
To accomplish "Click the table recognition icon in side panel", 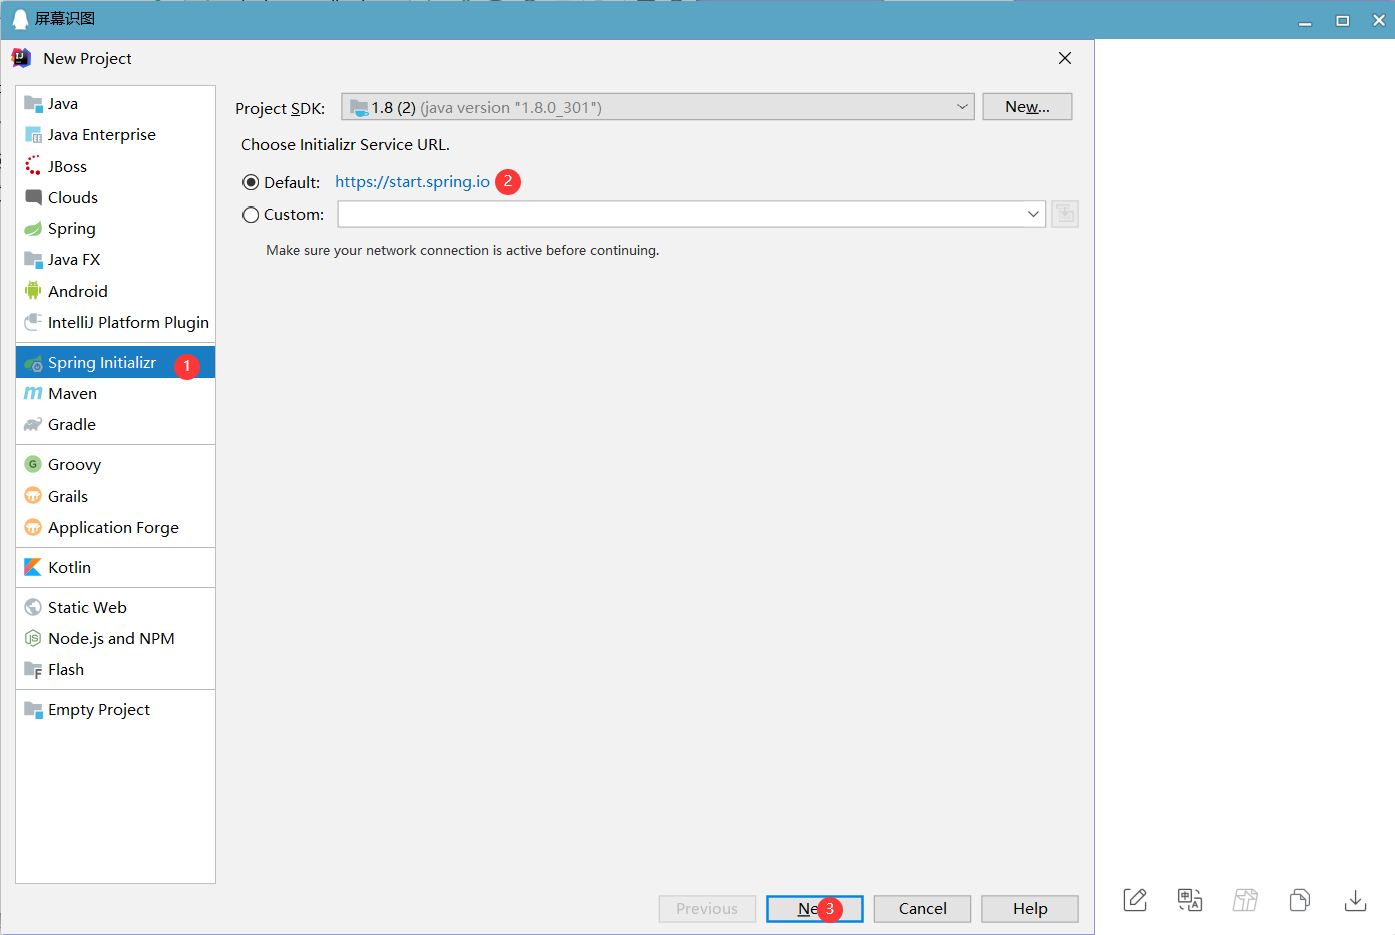I will click(x=1245, y=899).
